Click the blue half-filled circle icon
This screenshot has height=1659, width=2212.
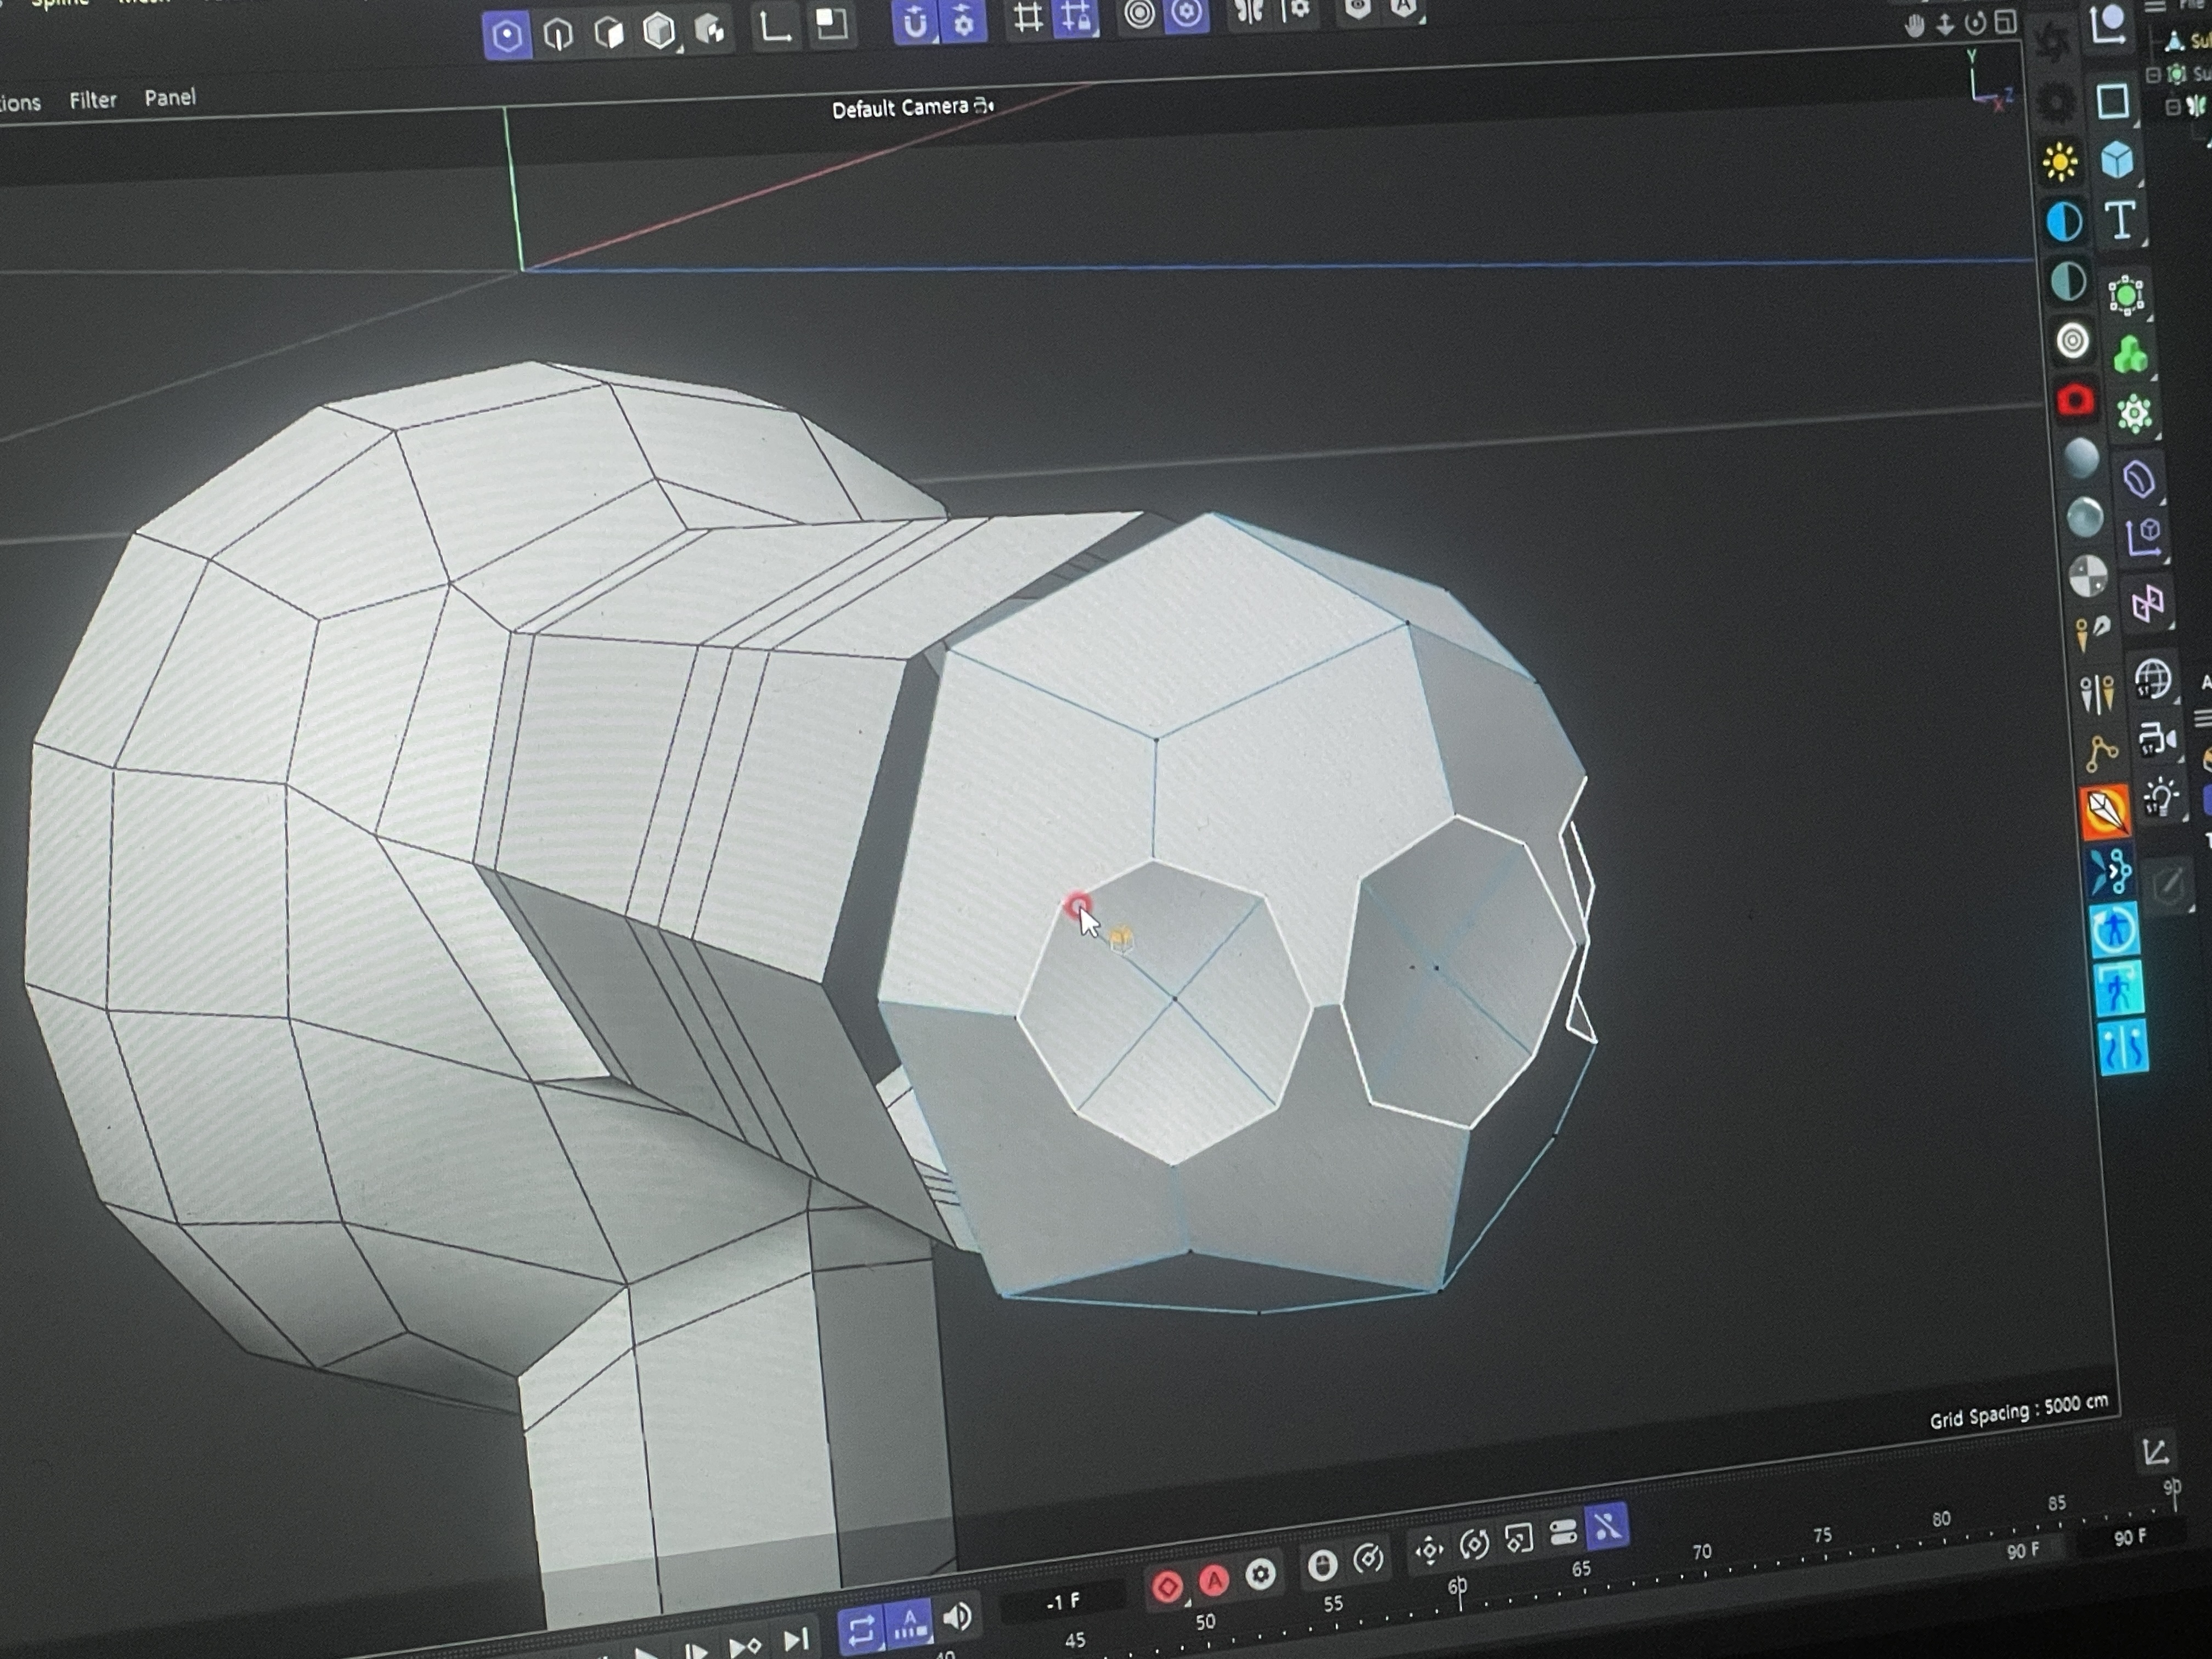click(2064, 221)
